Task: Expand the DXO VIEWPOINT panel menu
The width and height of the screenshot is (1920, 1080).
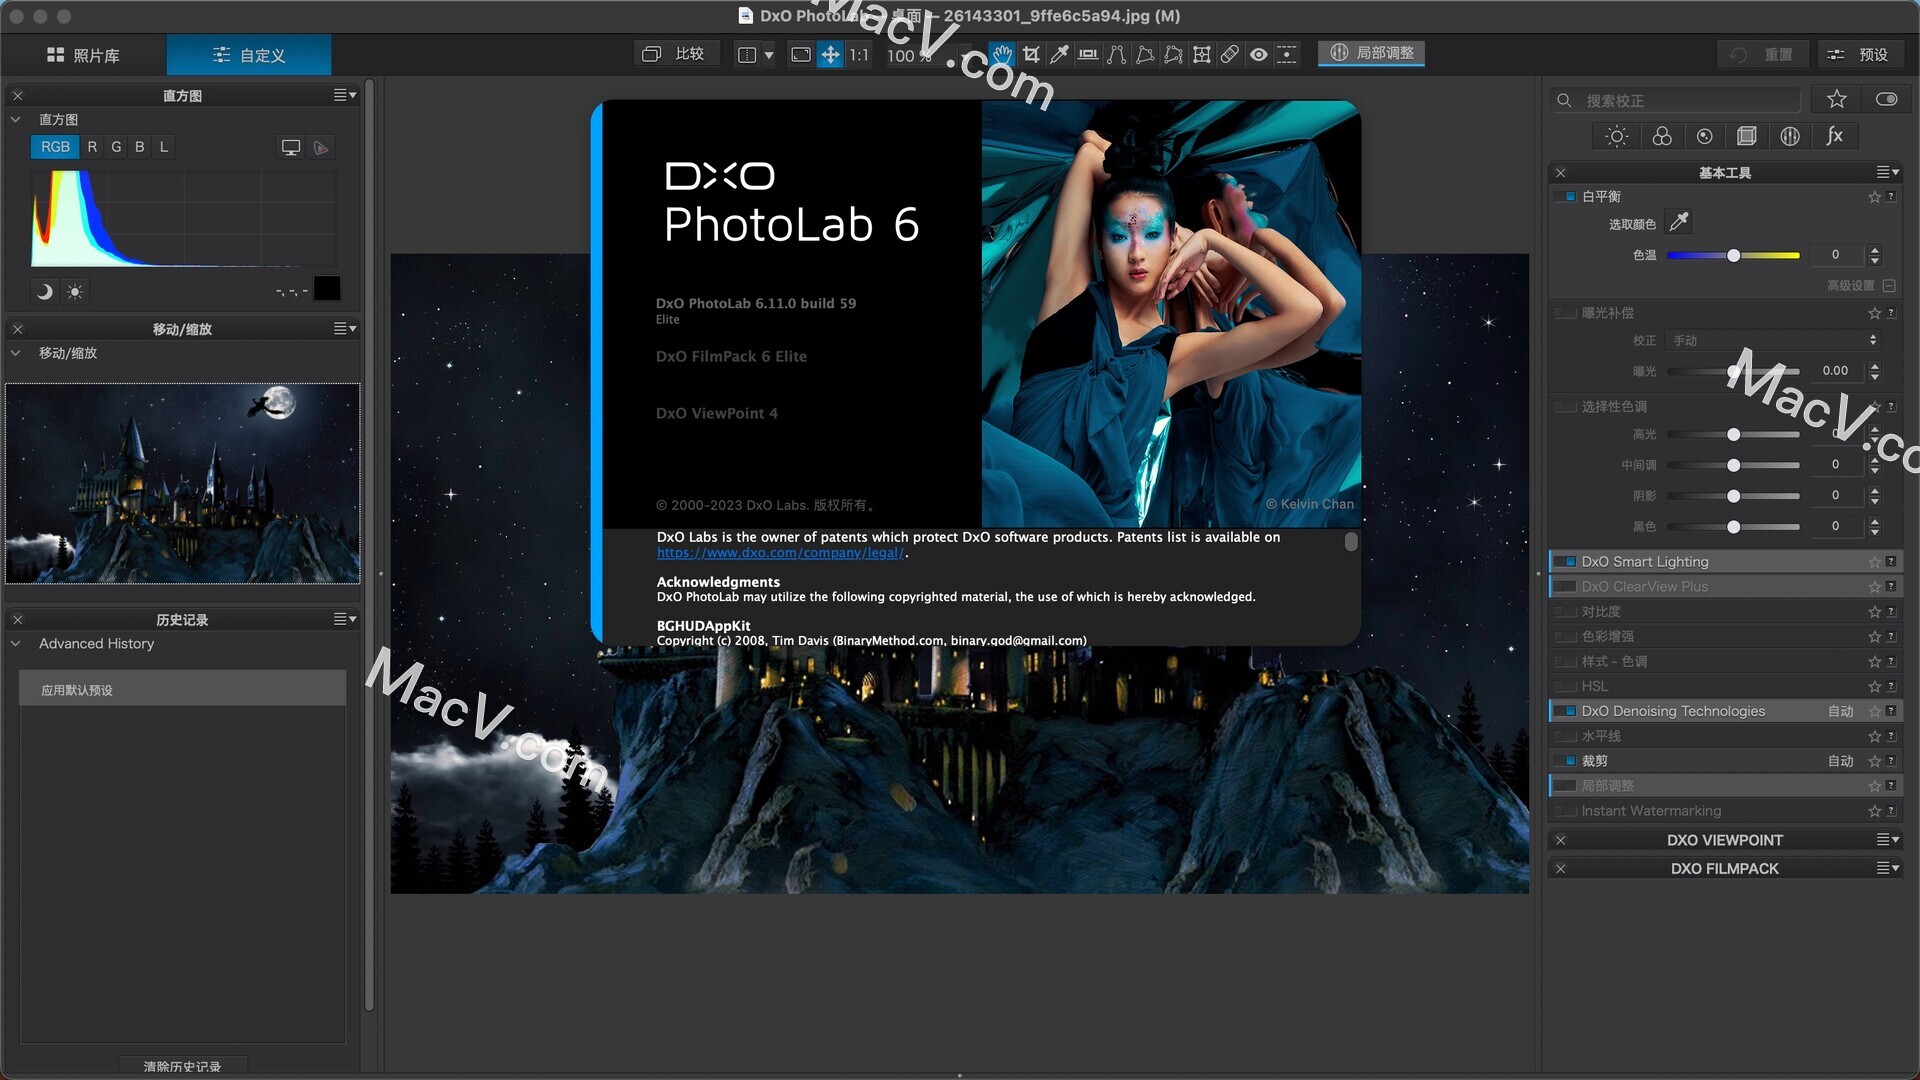Action: 1888,840
